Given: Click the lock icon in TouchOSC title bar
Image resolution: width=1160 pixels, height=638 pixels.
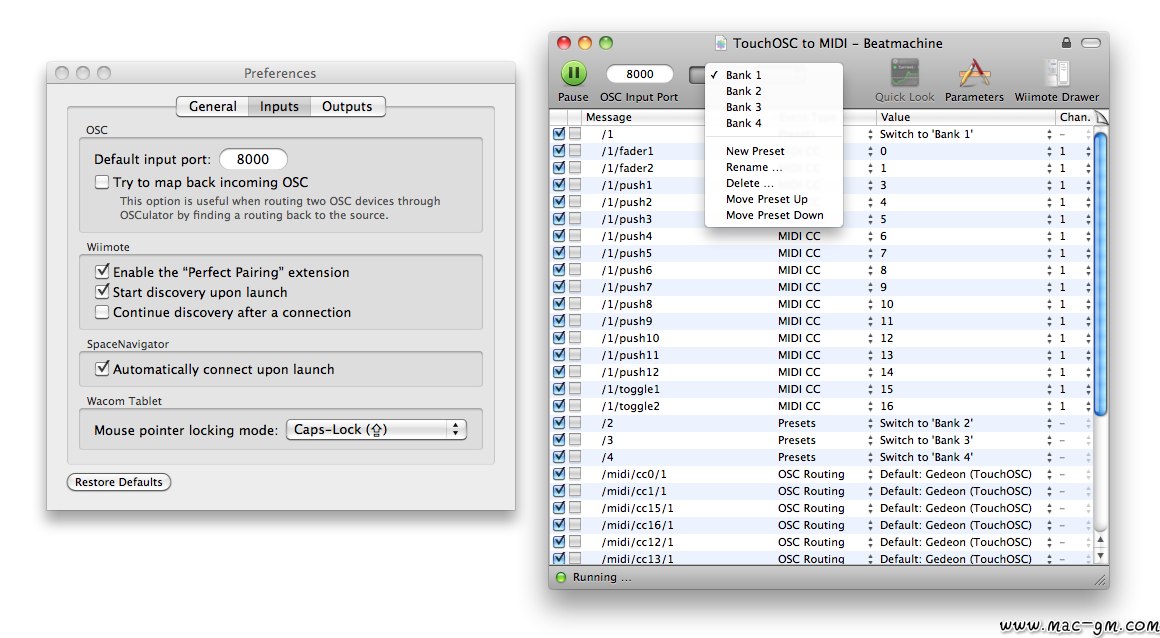Looking at the screenshot, I should [x=1066, y=43].
